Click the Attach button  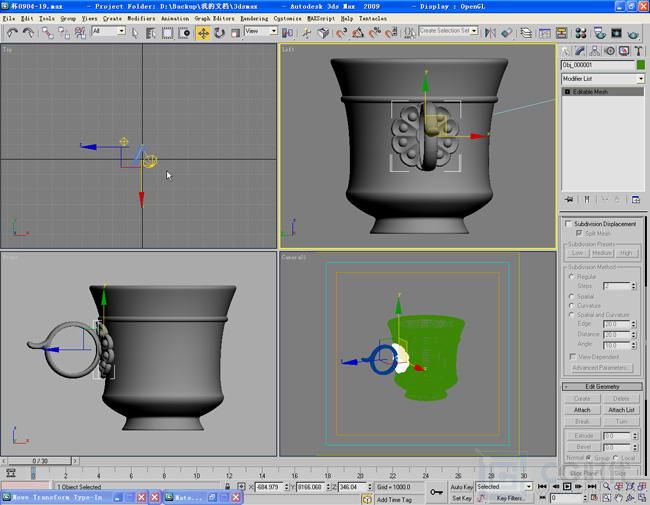point(582,410)
